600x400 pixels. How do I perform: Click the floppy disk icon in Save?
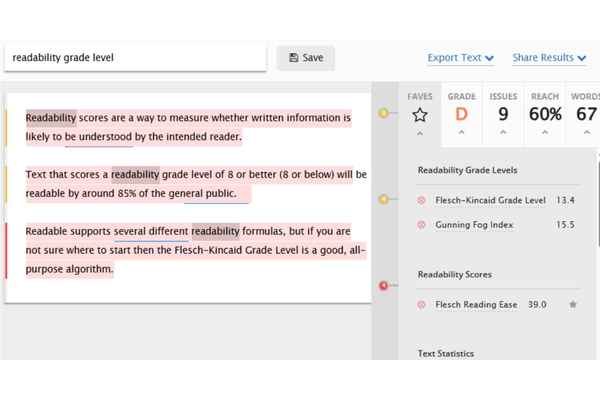293,58
